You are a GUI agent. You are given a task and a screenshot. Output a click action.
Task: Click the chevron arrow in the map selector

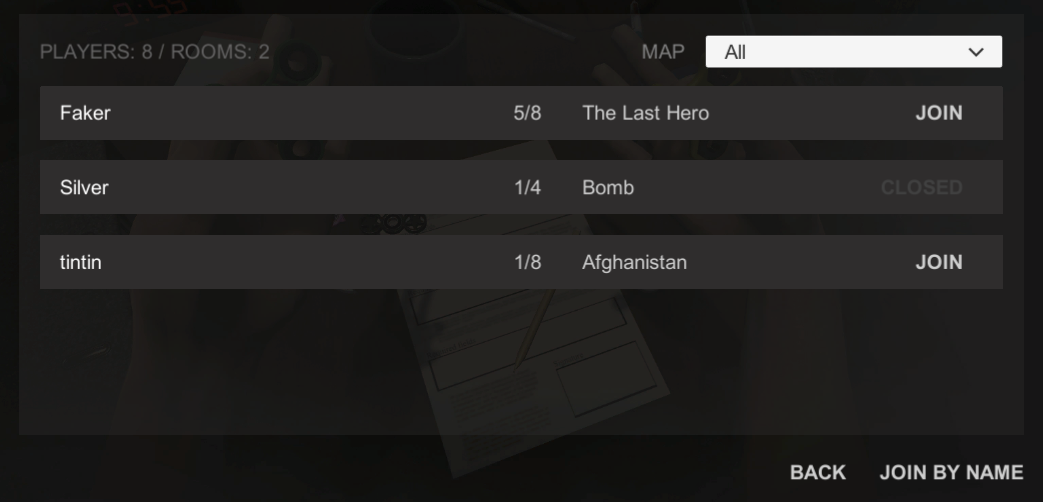pyautogui.click(x=976, y=52)
